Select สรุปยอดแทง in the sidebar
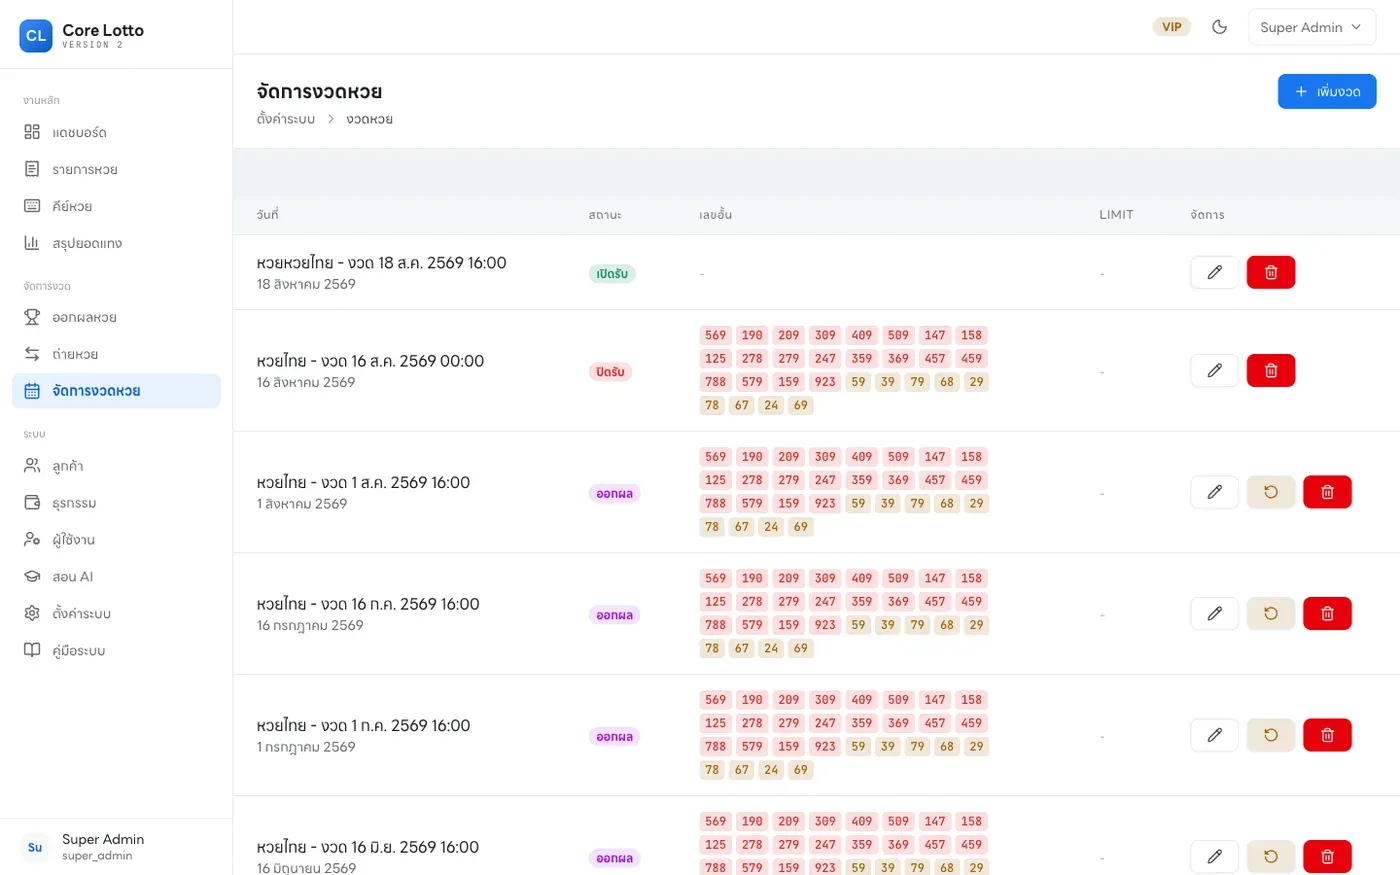Screen dimensions: 1400x875 pyautogui.click(x=116, y=243)
